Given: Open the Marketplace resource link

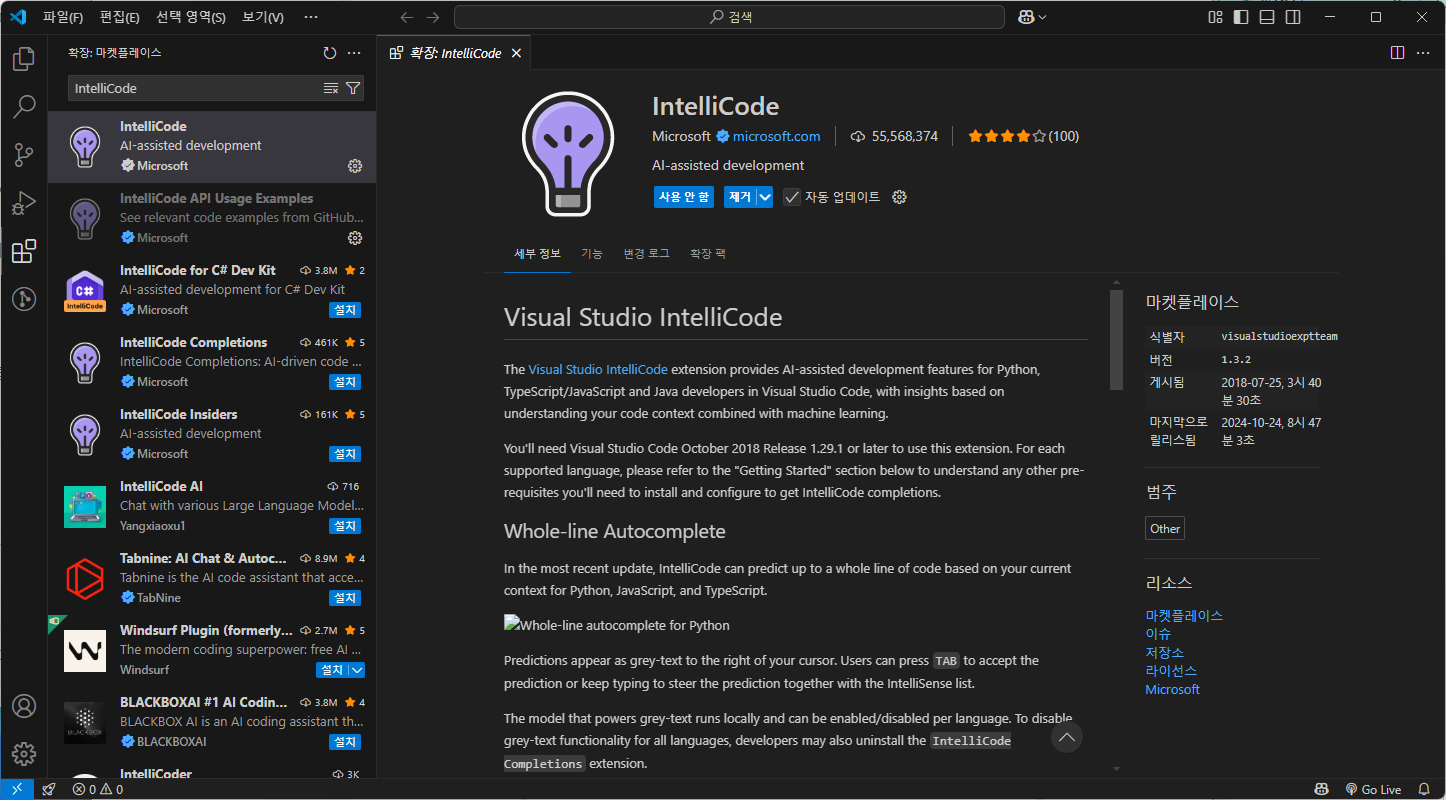Looking at the screenshot, I should 1184,616.
